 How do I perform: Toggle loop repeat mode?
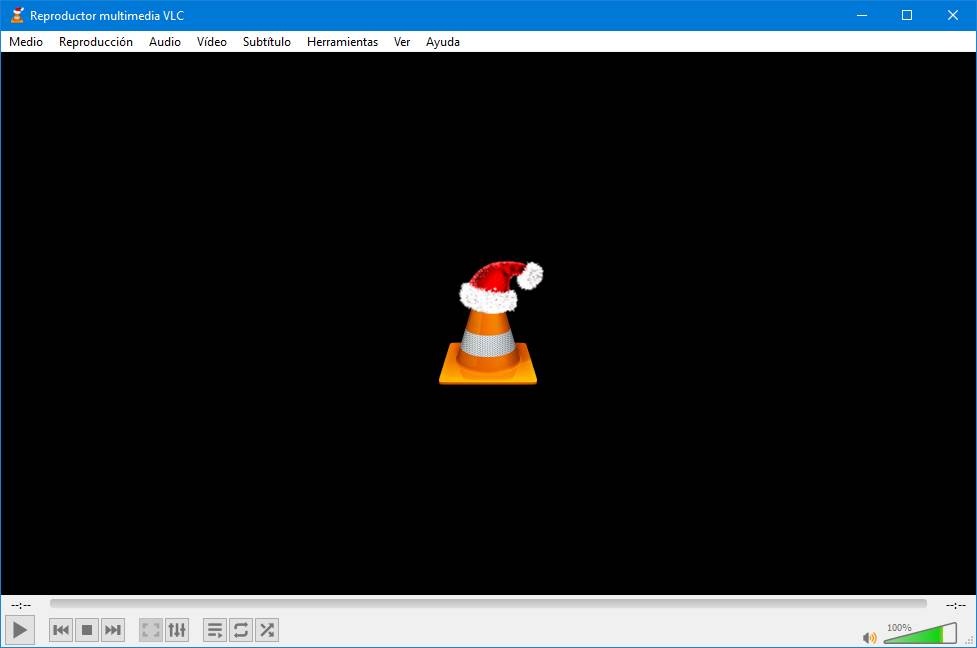click(241, 631)
